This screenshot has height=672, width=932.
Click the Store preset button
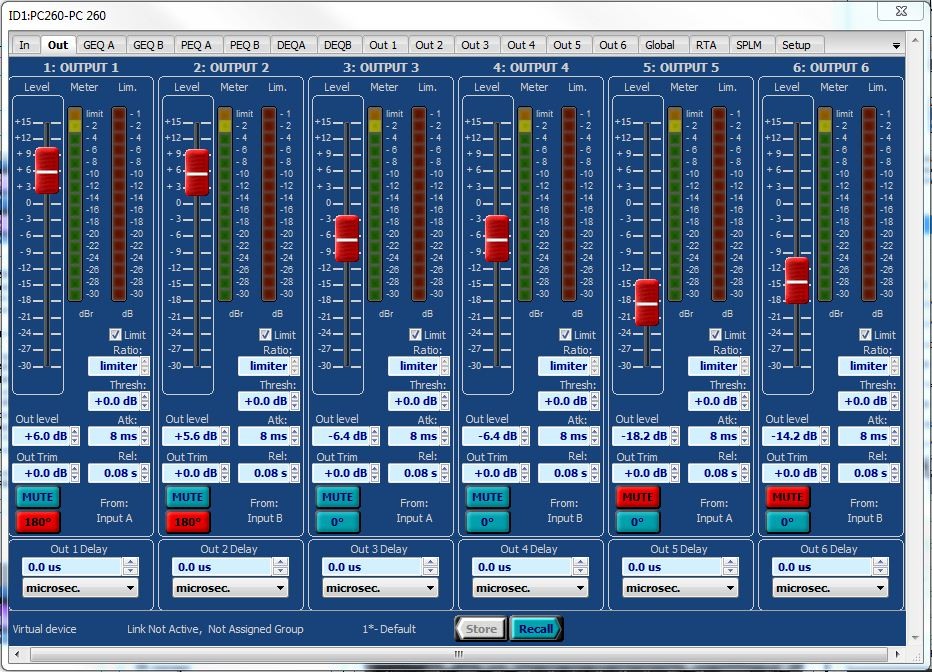click(481, 629)
